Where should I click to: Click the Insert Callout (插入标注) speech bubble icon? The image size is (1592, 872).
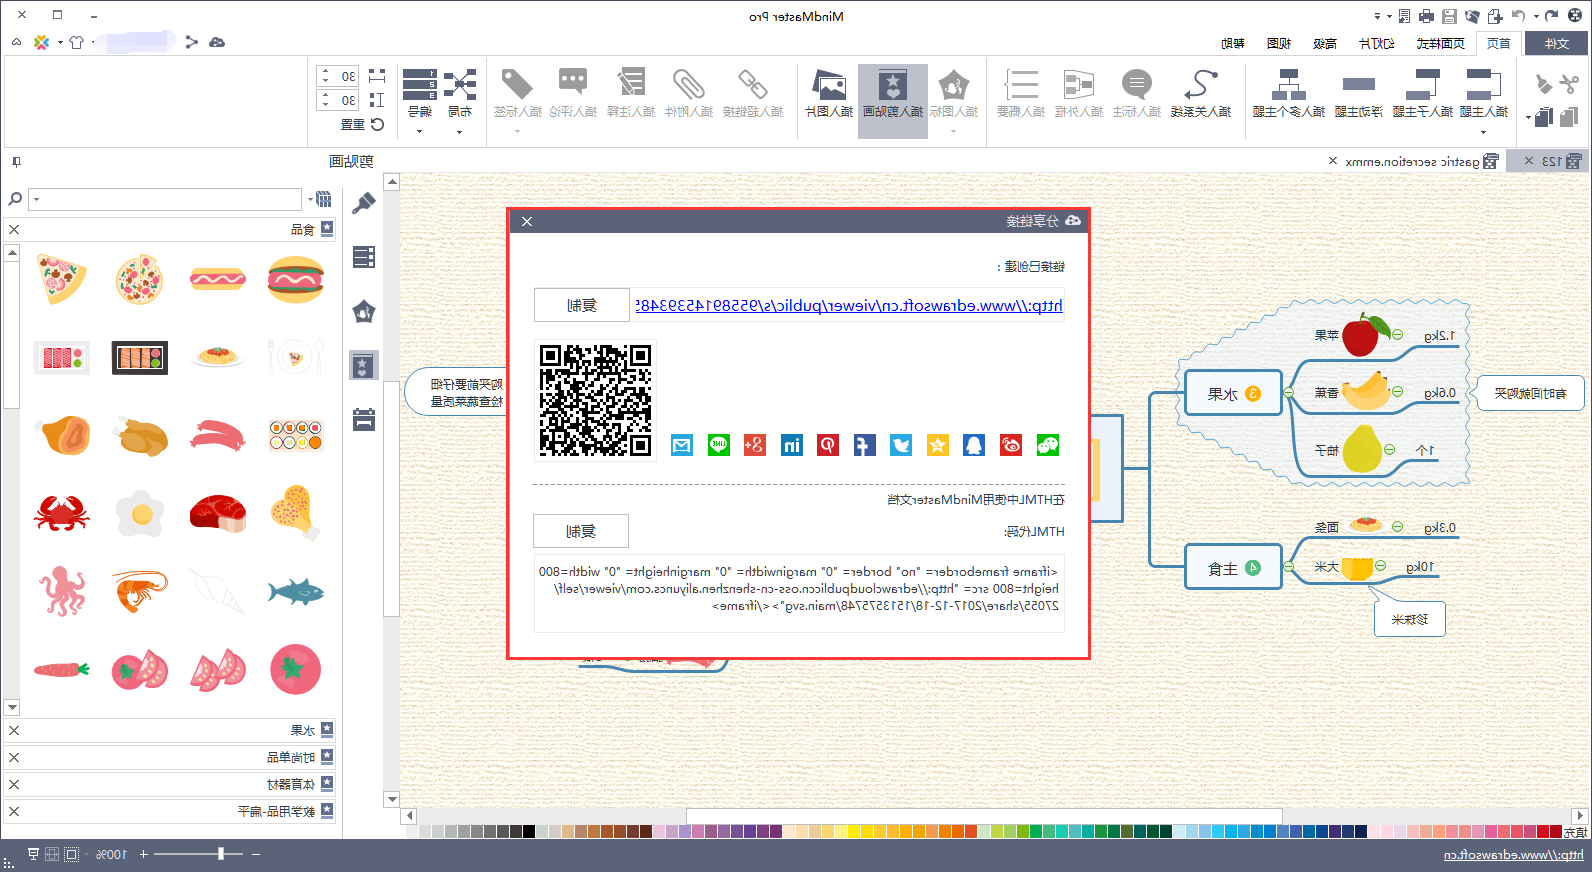(1137, 85)
